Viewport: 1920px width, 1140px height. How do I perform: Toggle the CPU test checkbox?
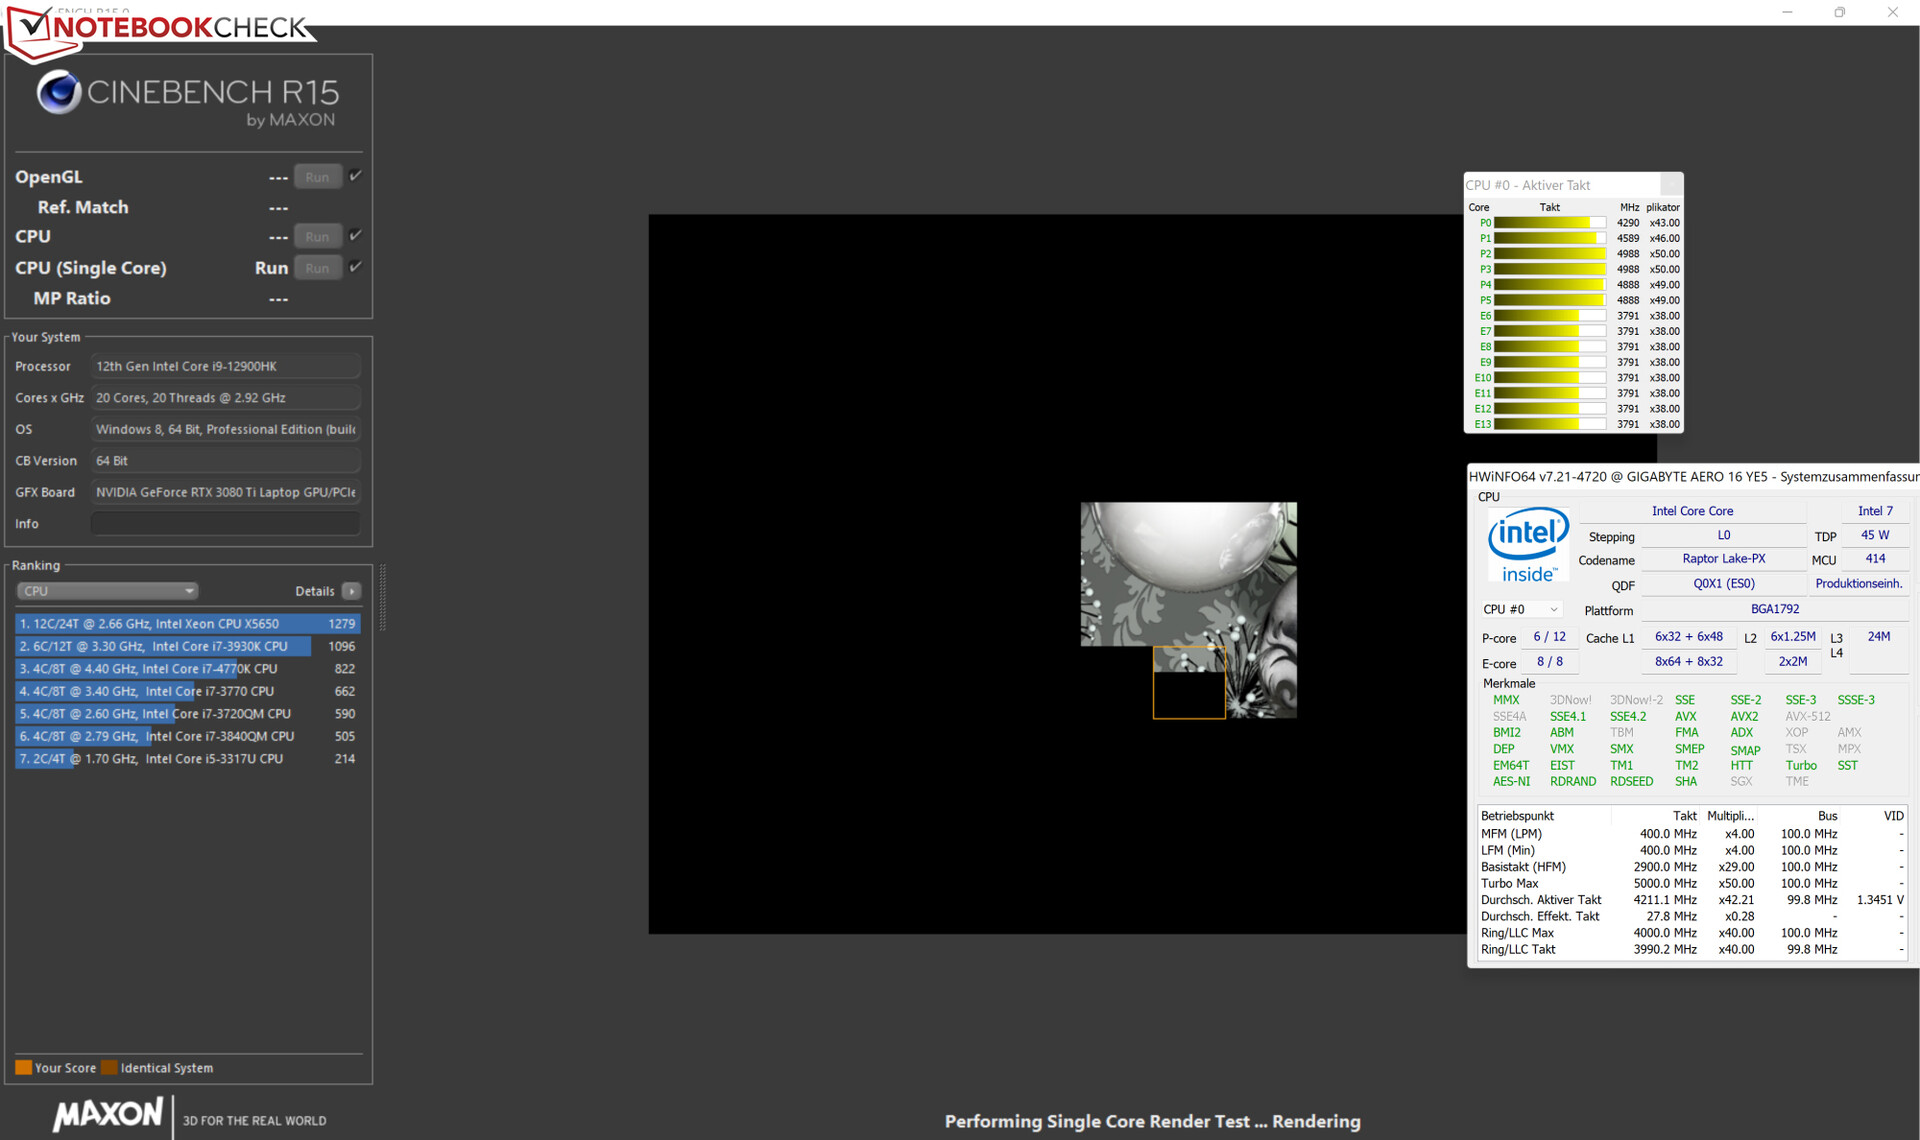[x=355, y=236]
